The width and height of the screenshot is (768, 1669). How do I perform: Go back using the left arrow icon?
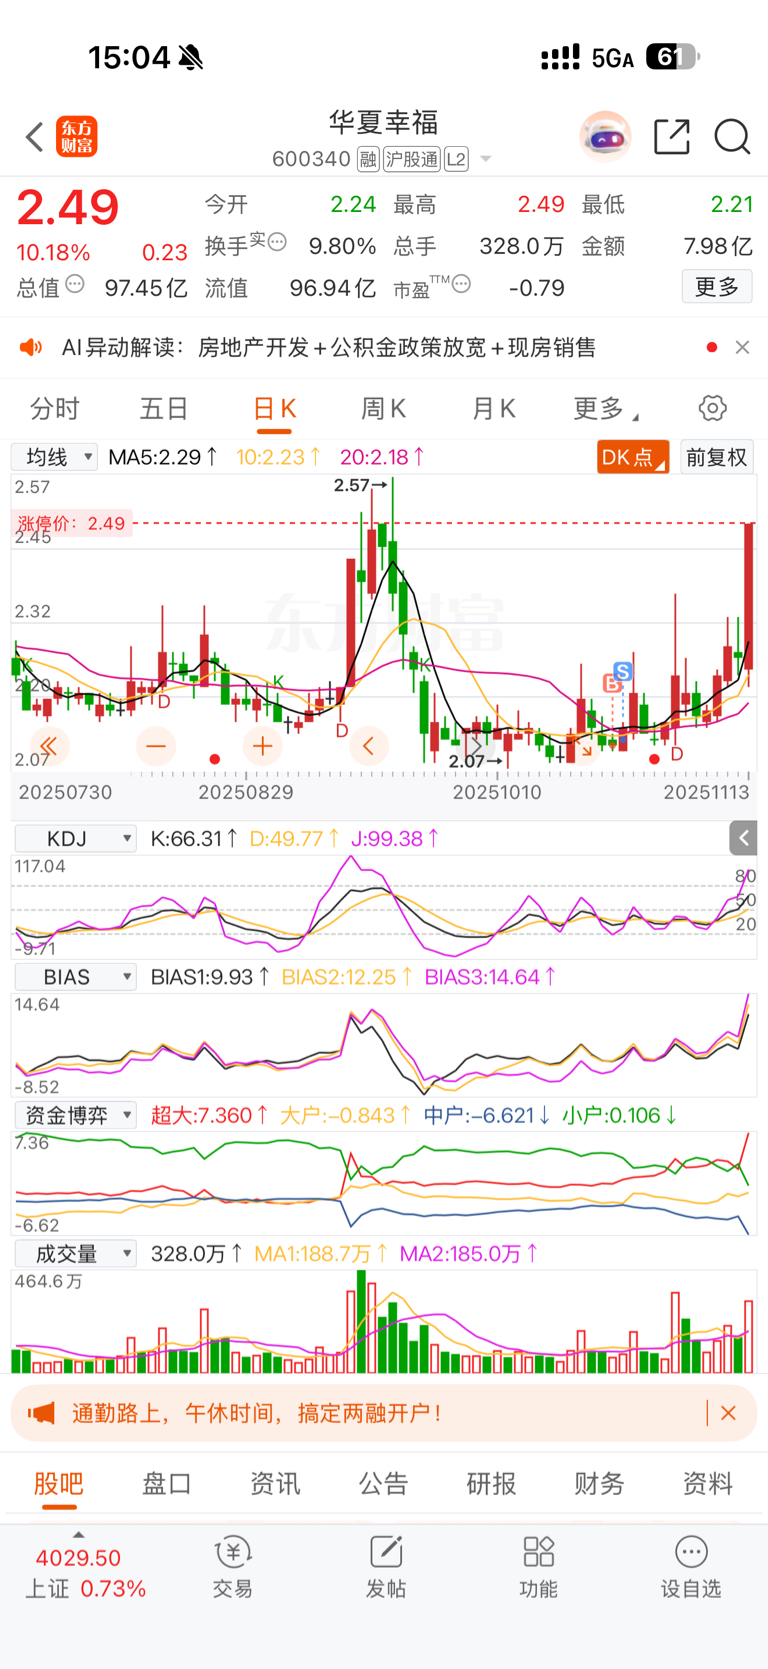pos(35,137)
